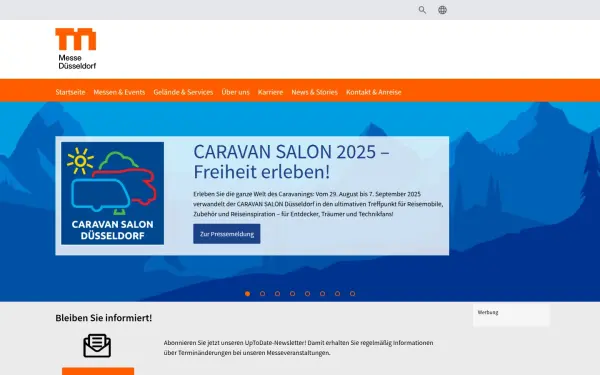The width and height of the screenshot is (600, 375).
Task: Open the Karriere menu item
Action: [271, 92]
